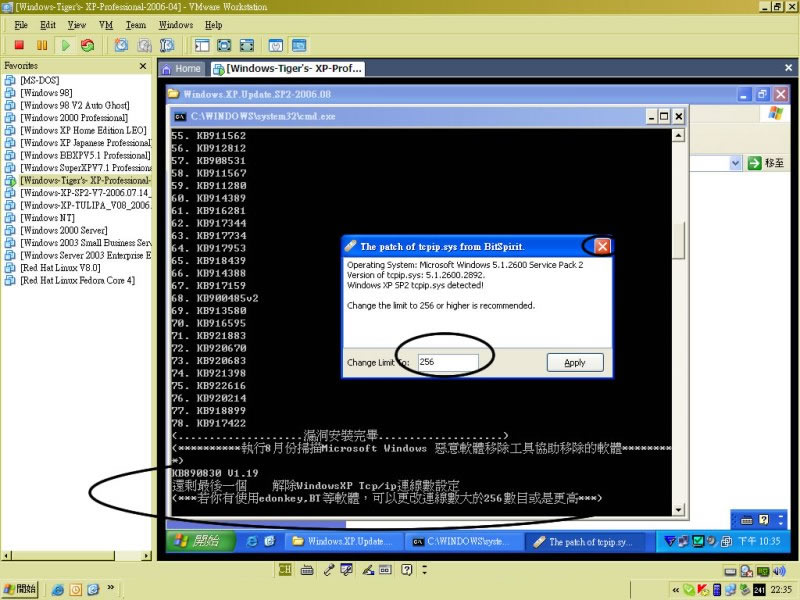Image resolution: width=800 pixels, height=600 pixels.
Task: Select Windows-XP-TULIPA_V08_2006 favorite
Action: (x=85, y=205)
